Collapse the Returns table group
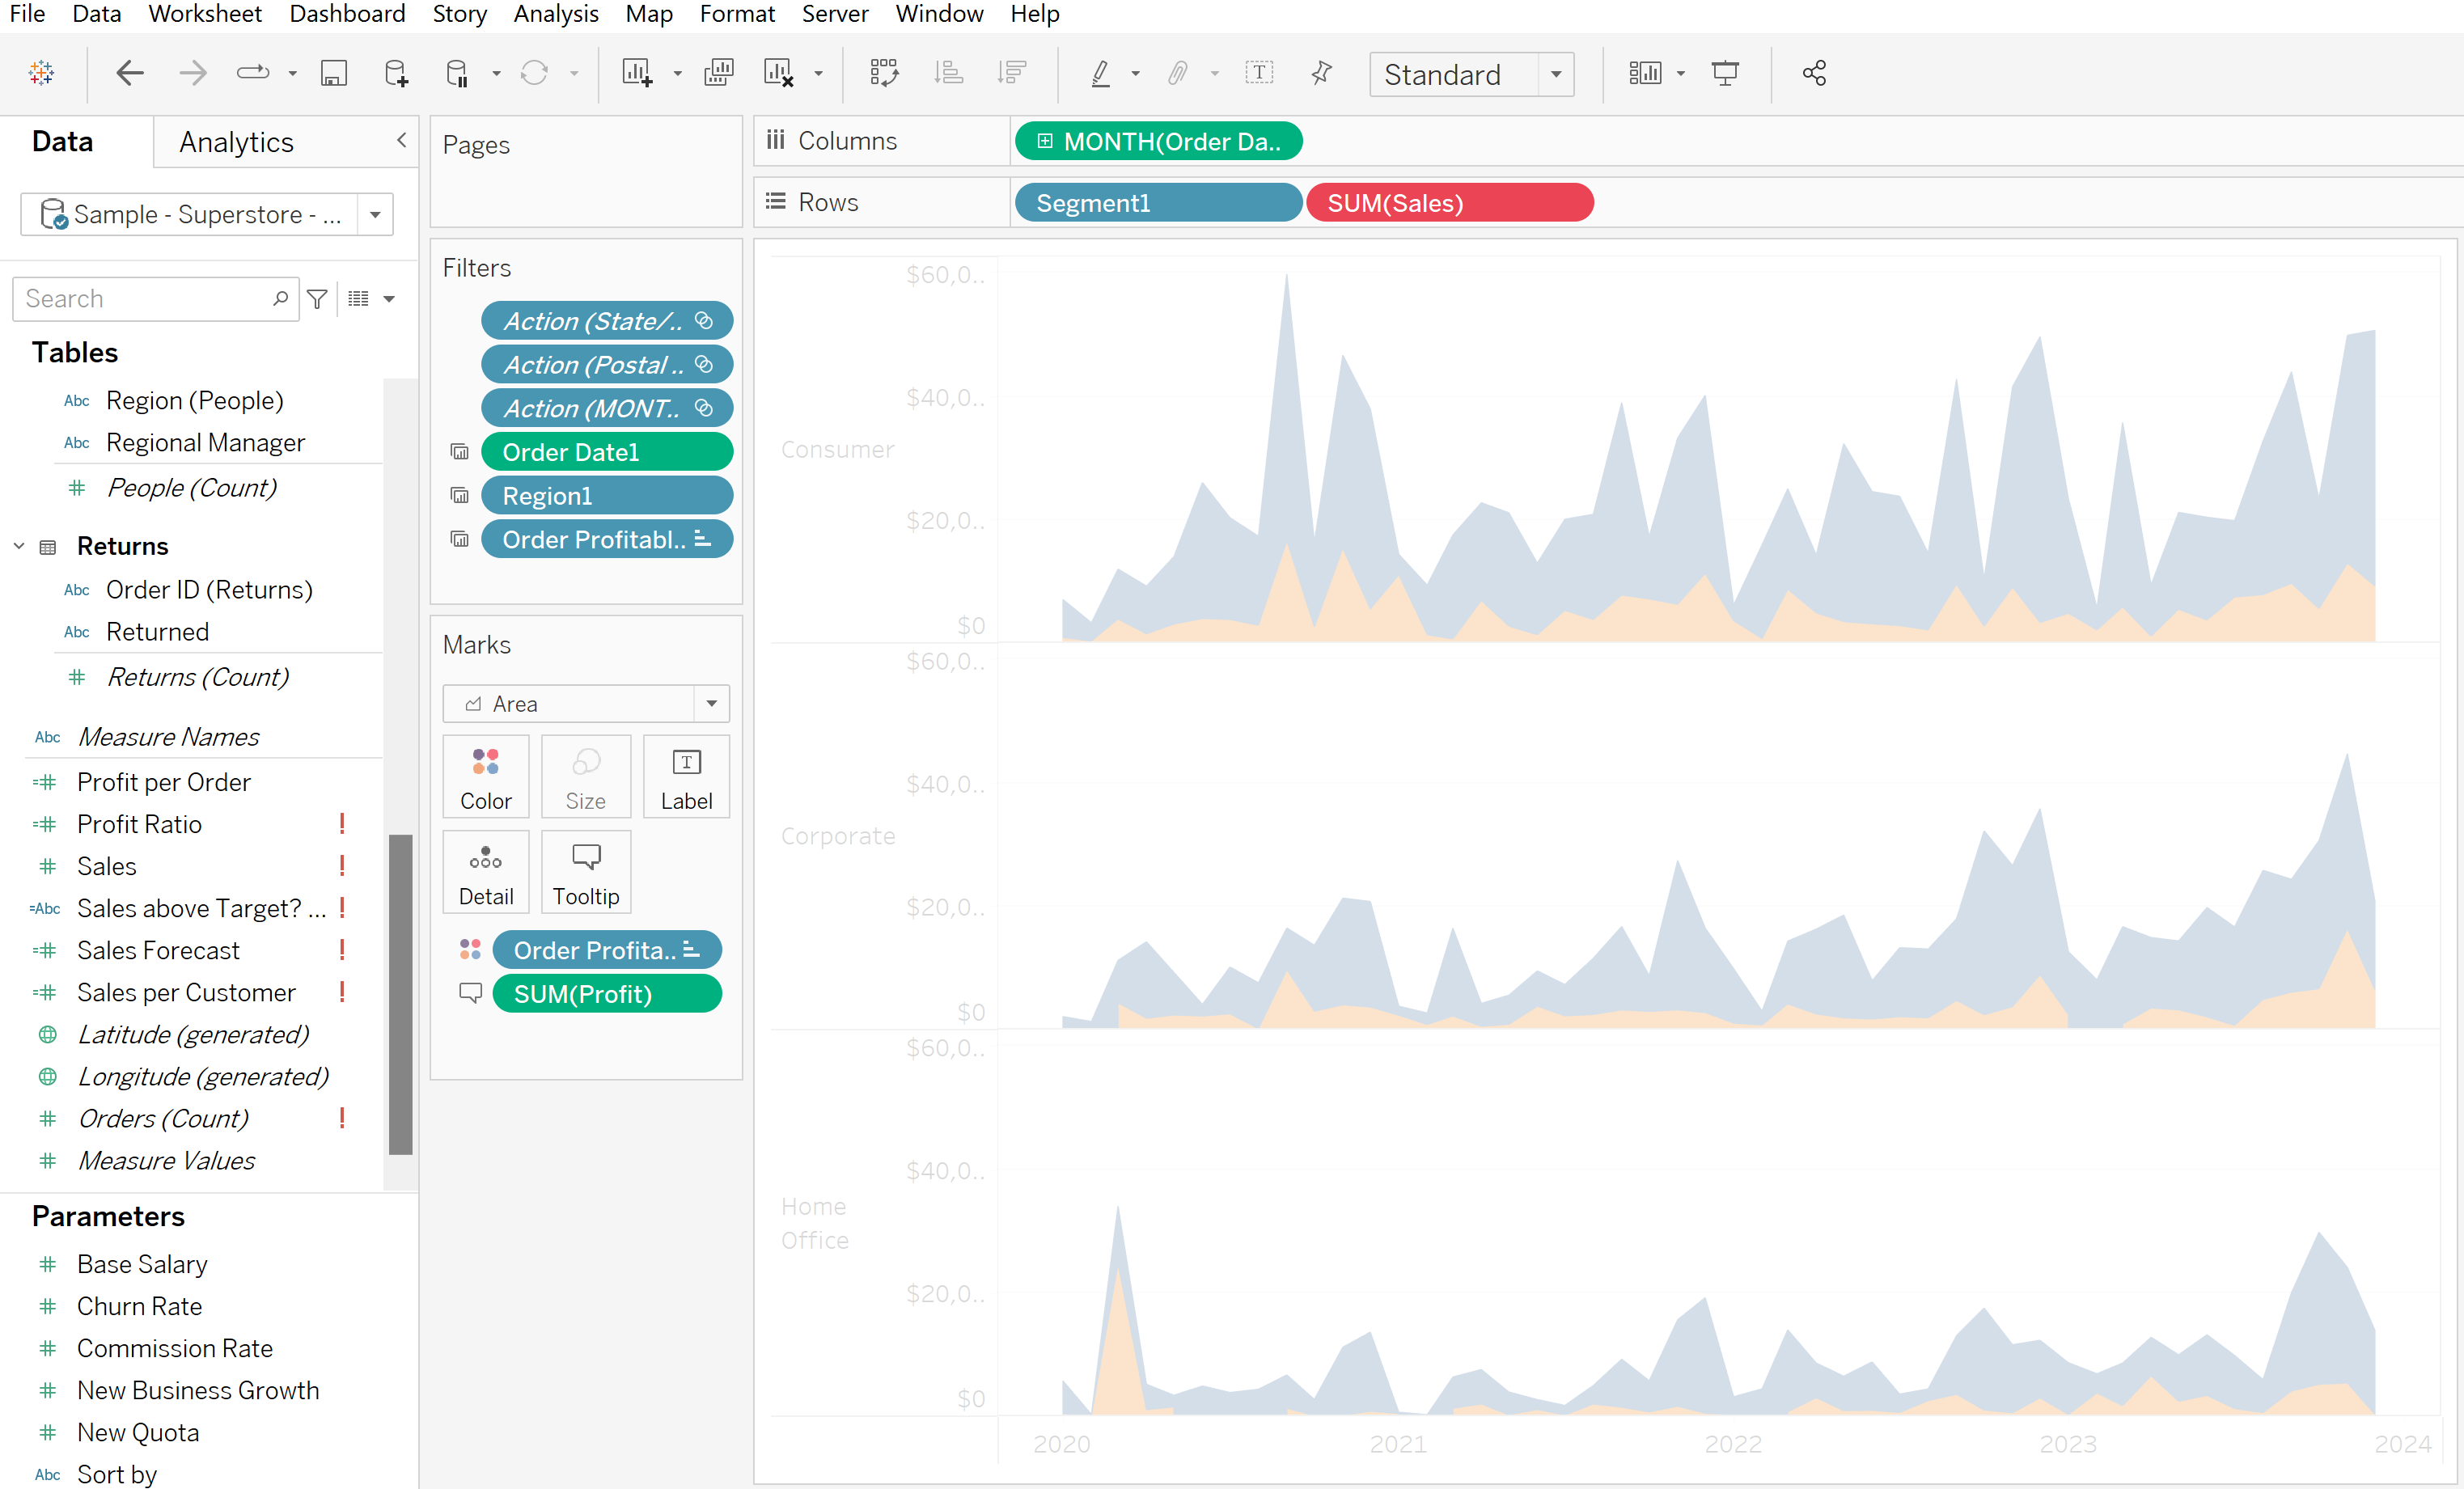This screenshot has height=1489, width=2464. coord(19,546)
